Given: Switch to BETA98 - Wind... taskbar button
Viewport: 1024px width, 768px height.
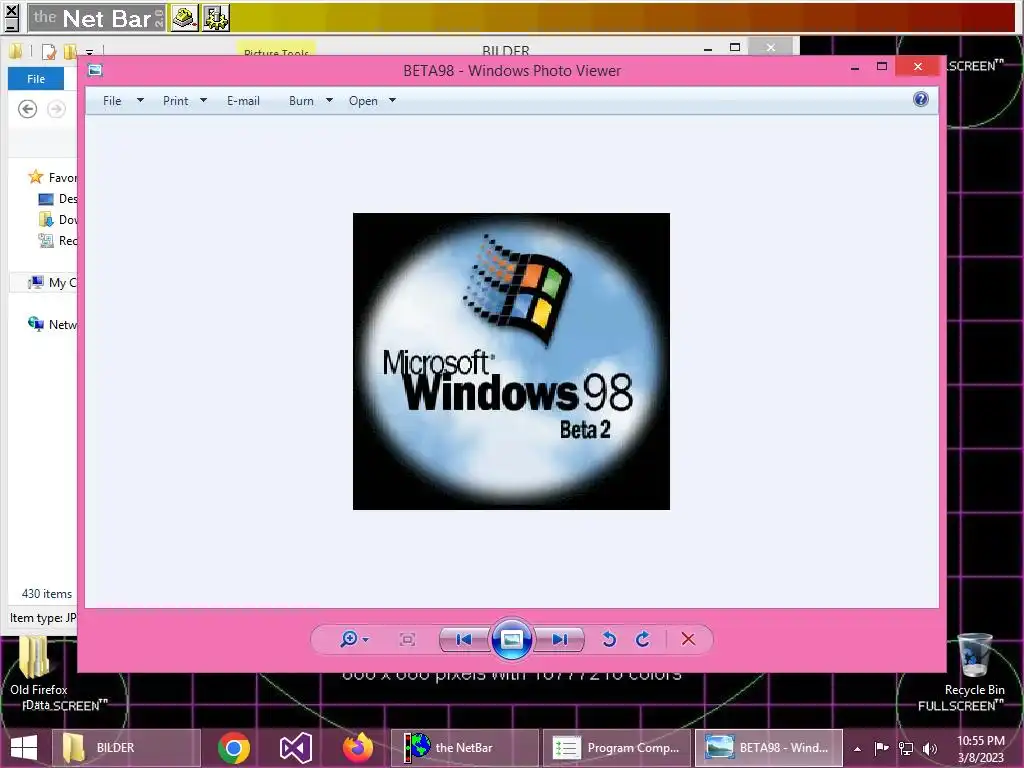Looking at the screenshot, I should (769, 748).
